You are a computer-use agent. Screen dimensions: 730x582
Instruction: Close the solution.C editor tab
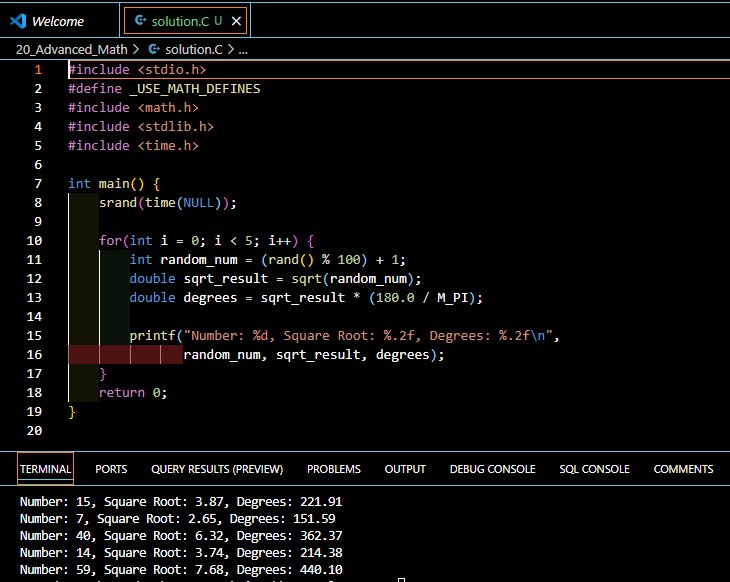coord(235,21)
